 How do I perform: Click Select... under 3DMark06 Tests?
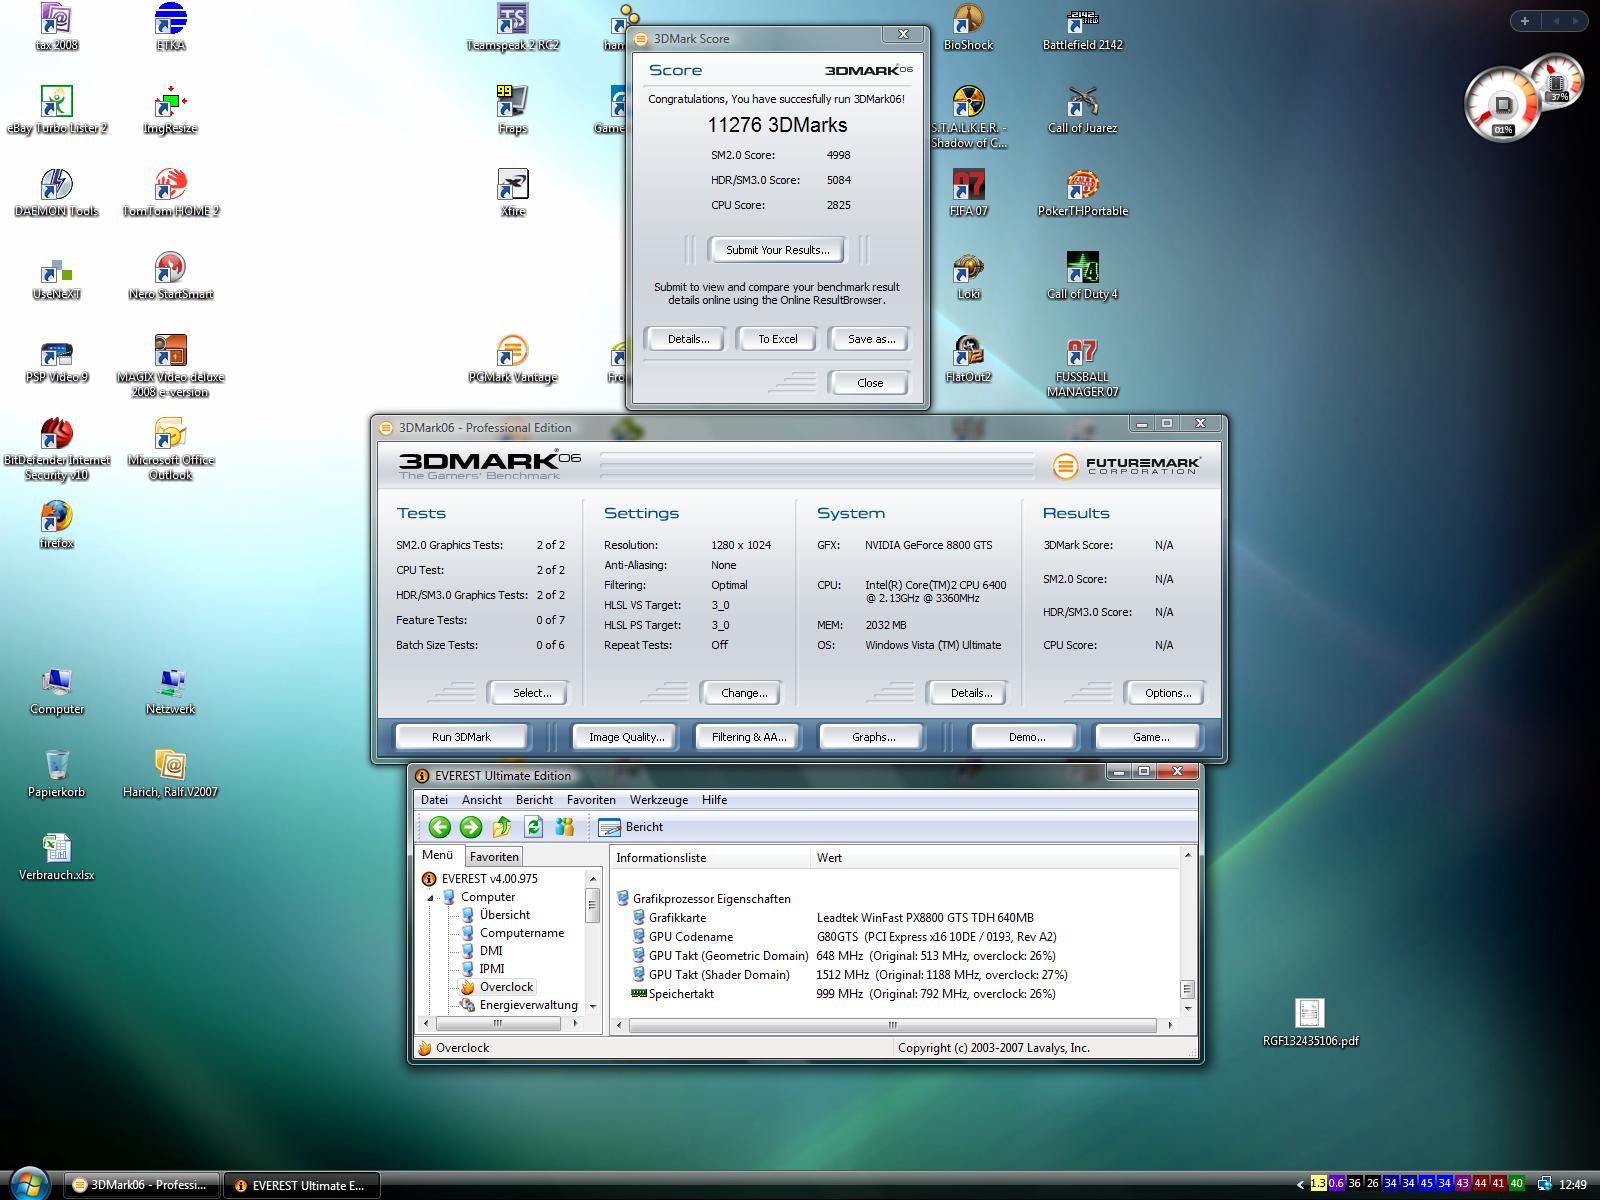click(x=531, y=693)
